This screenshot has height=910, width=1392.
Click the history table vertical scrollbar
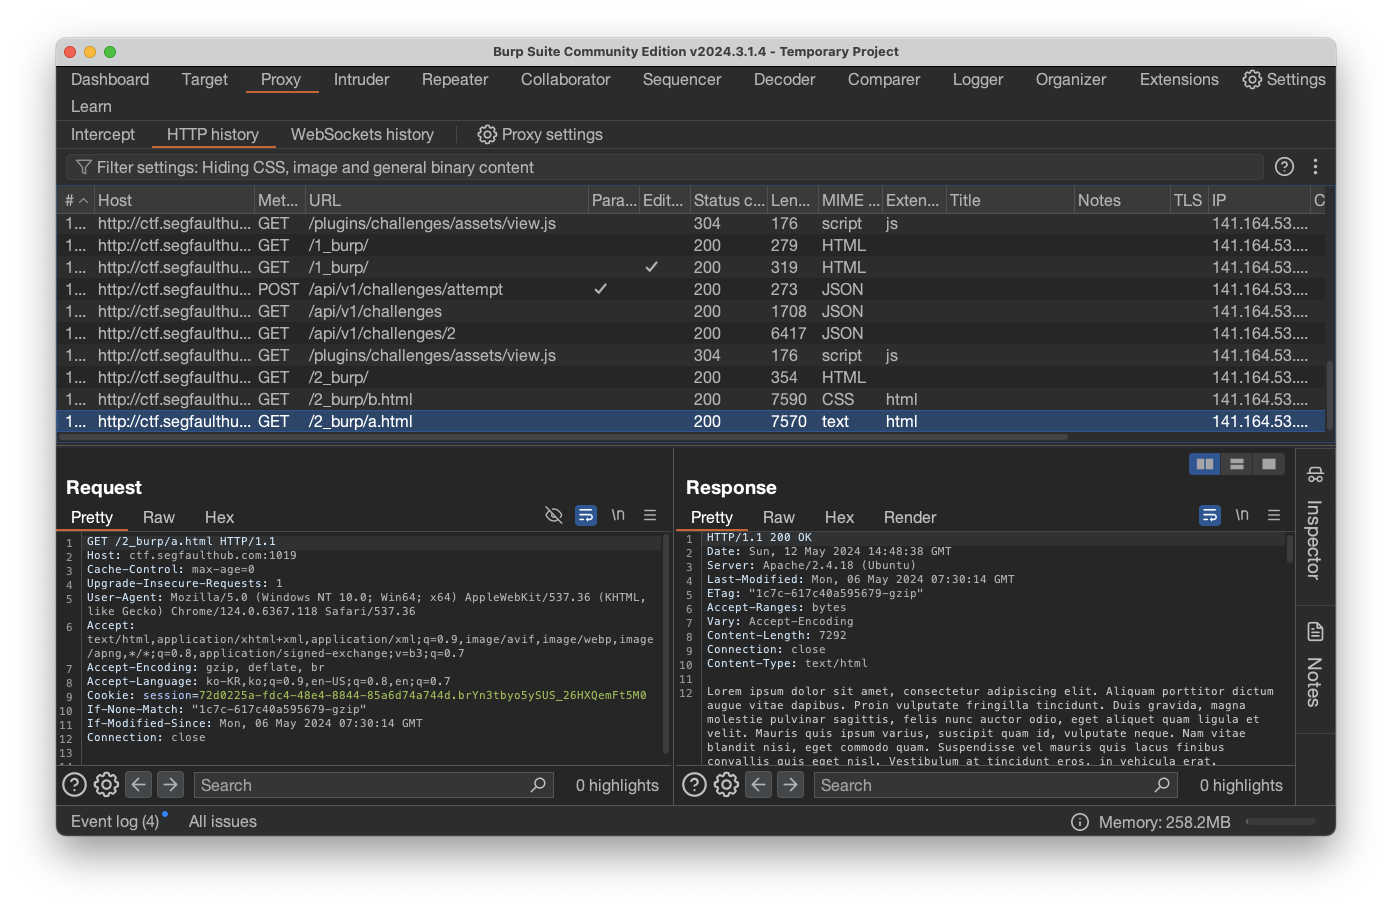(1330, 395)
